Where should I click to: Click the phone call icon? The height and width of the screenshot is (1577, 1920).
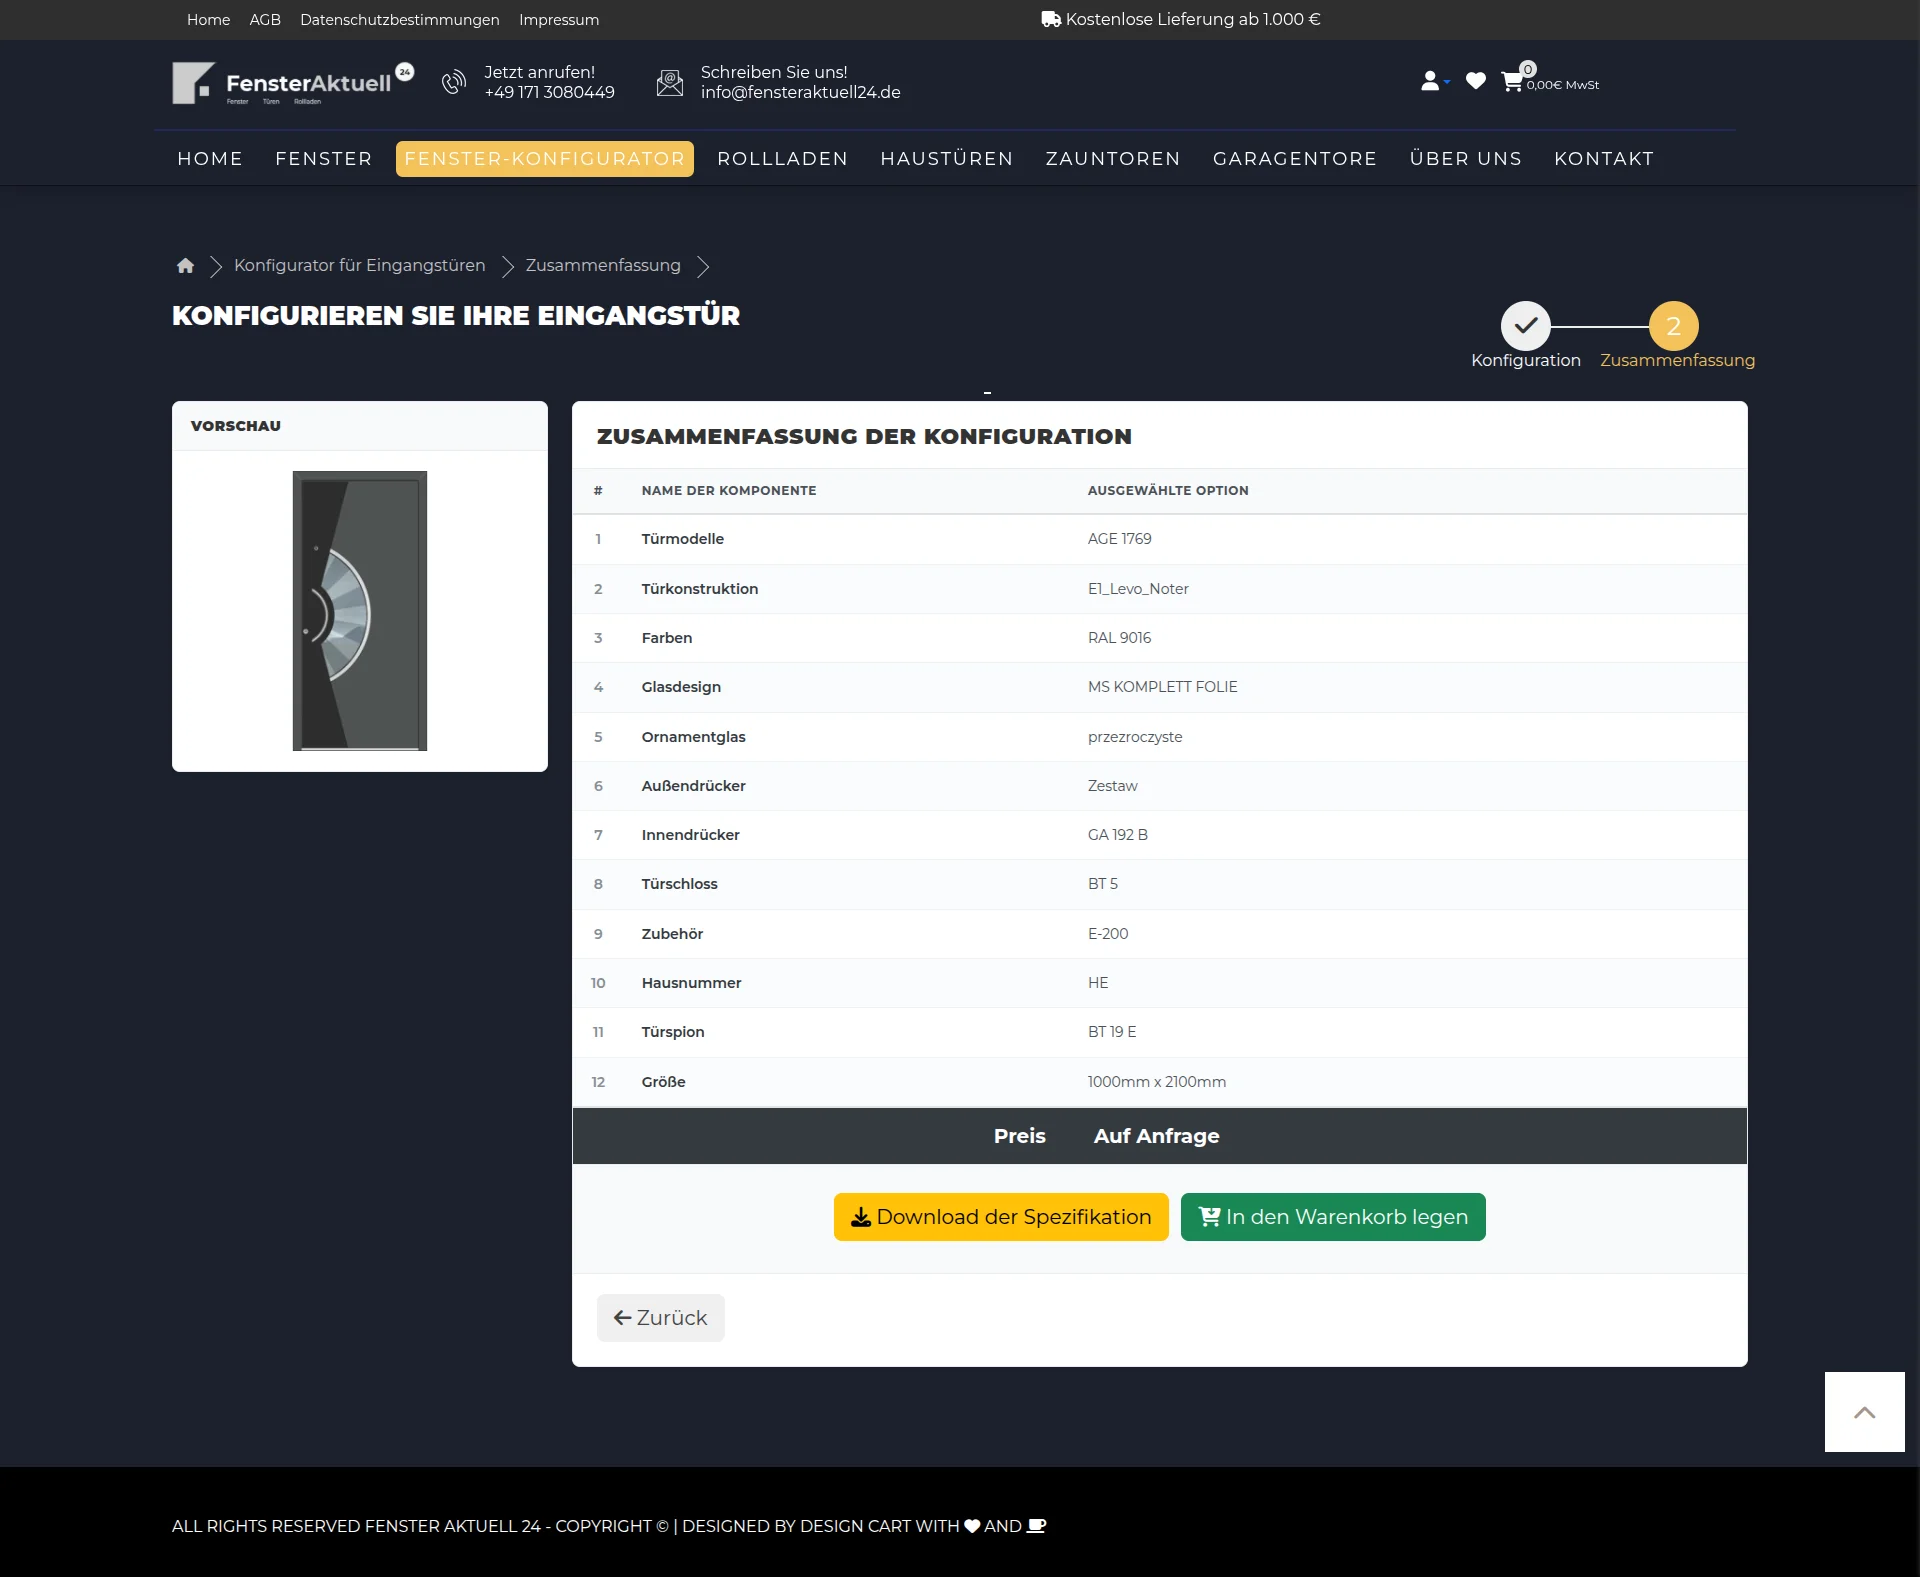click(454, 82)
